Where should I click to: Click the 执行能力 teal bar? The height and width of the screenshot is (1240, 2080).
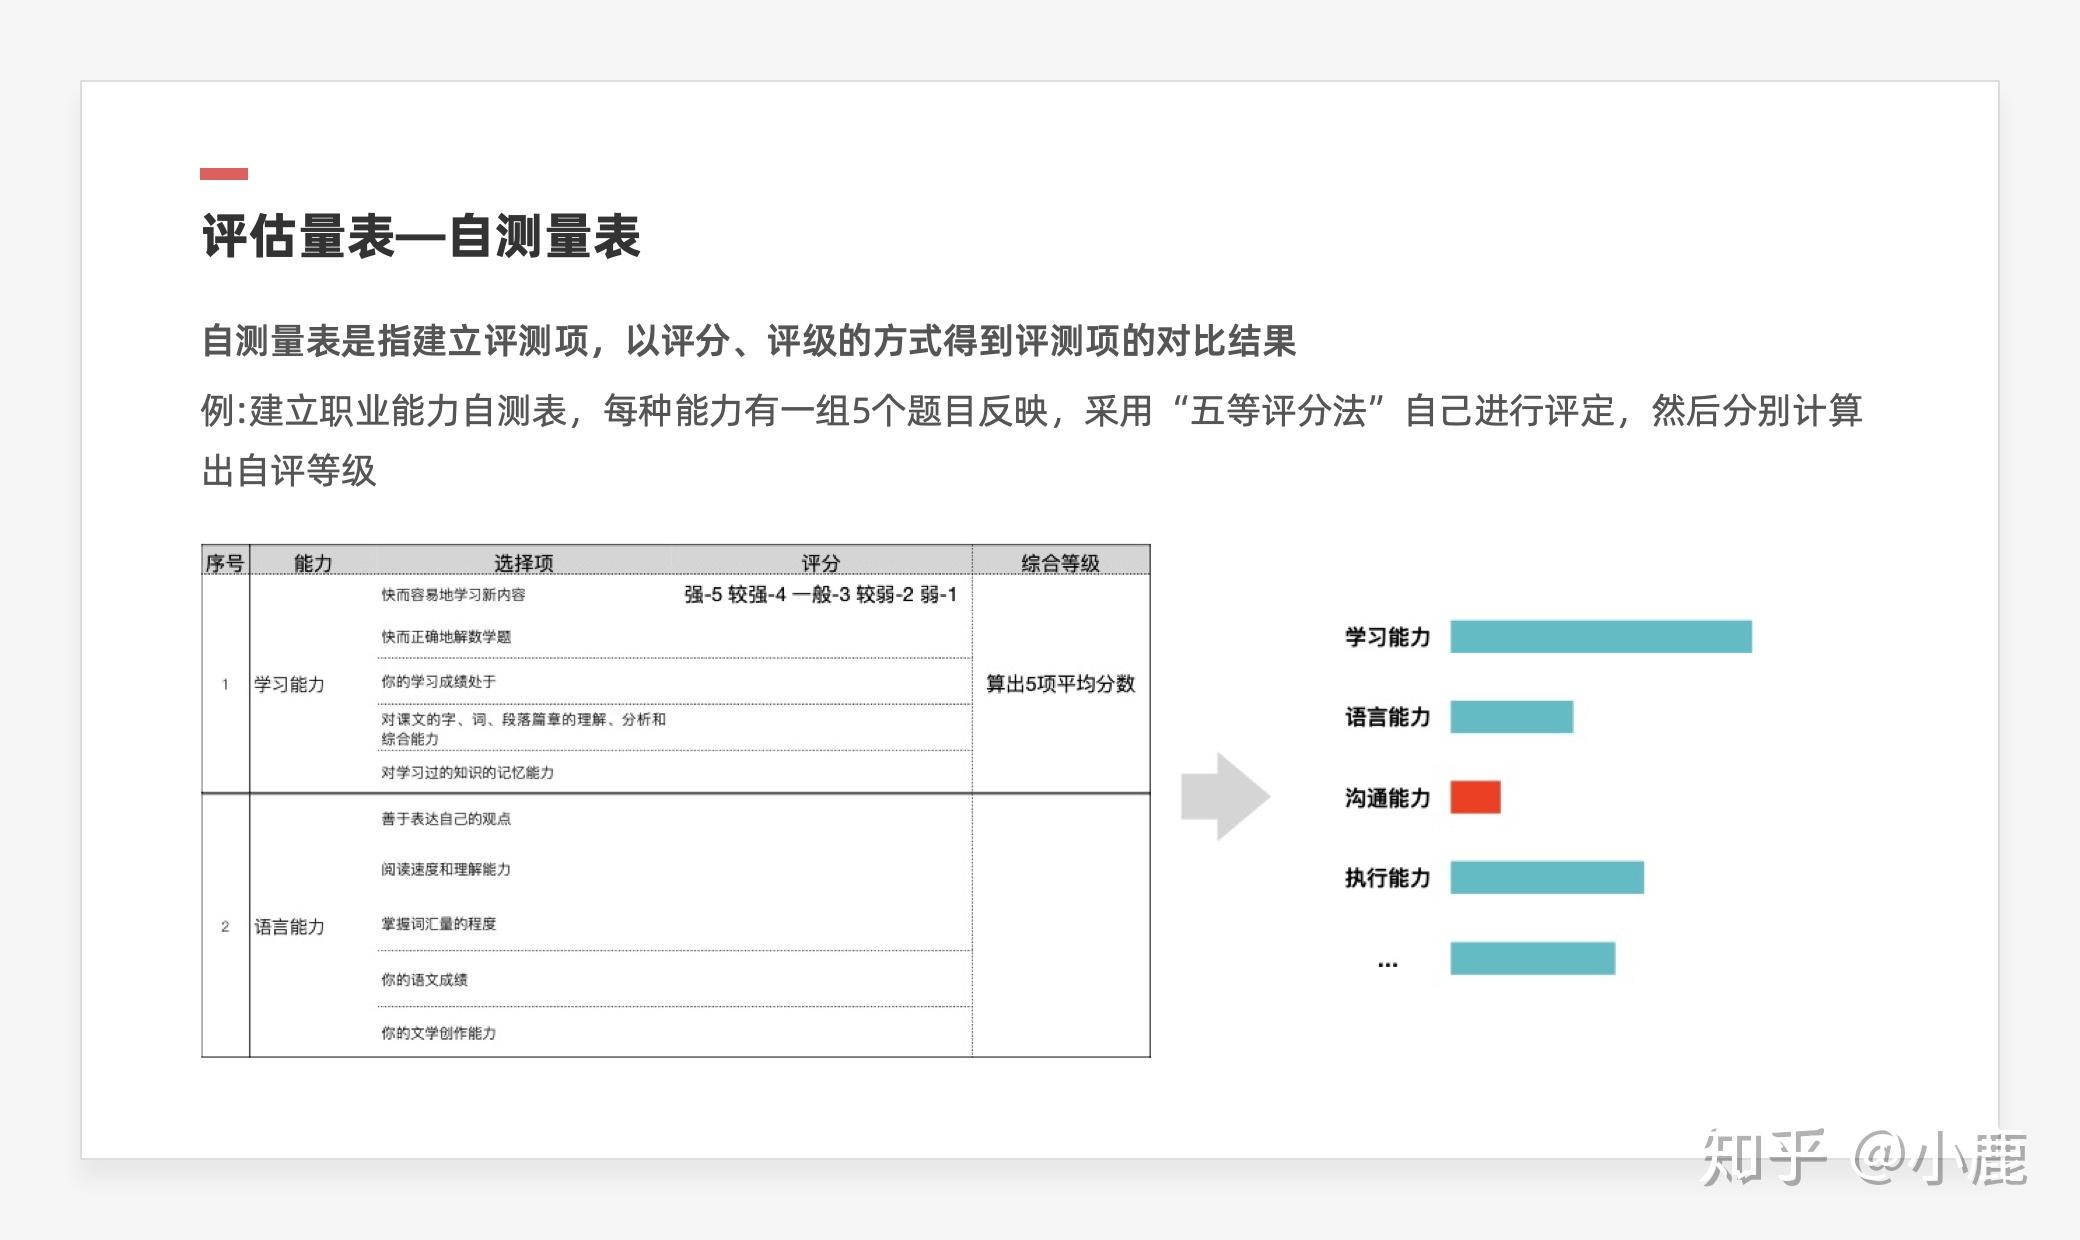coord(1546,877)
